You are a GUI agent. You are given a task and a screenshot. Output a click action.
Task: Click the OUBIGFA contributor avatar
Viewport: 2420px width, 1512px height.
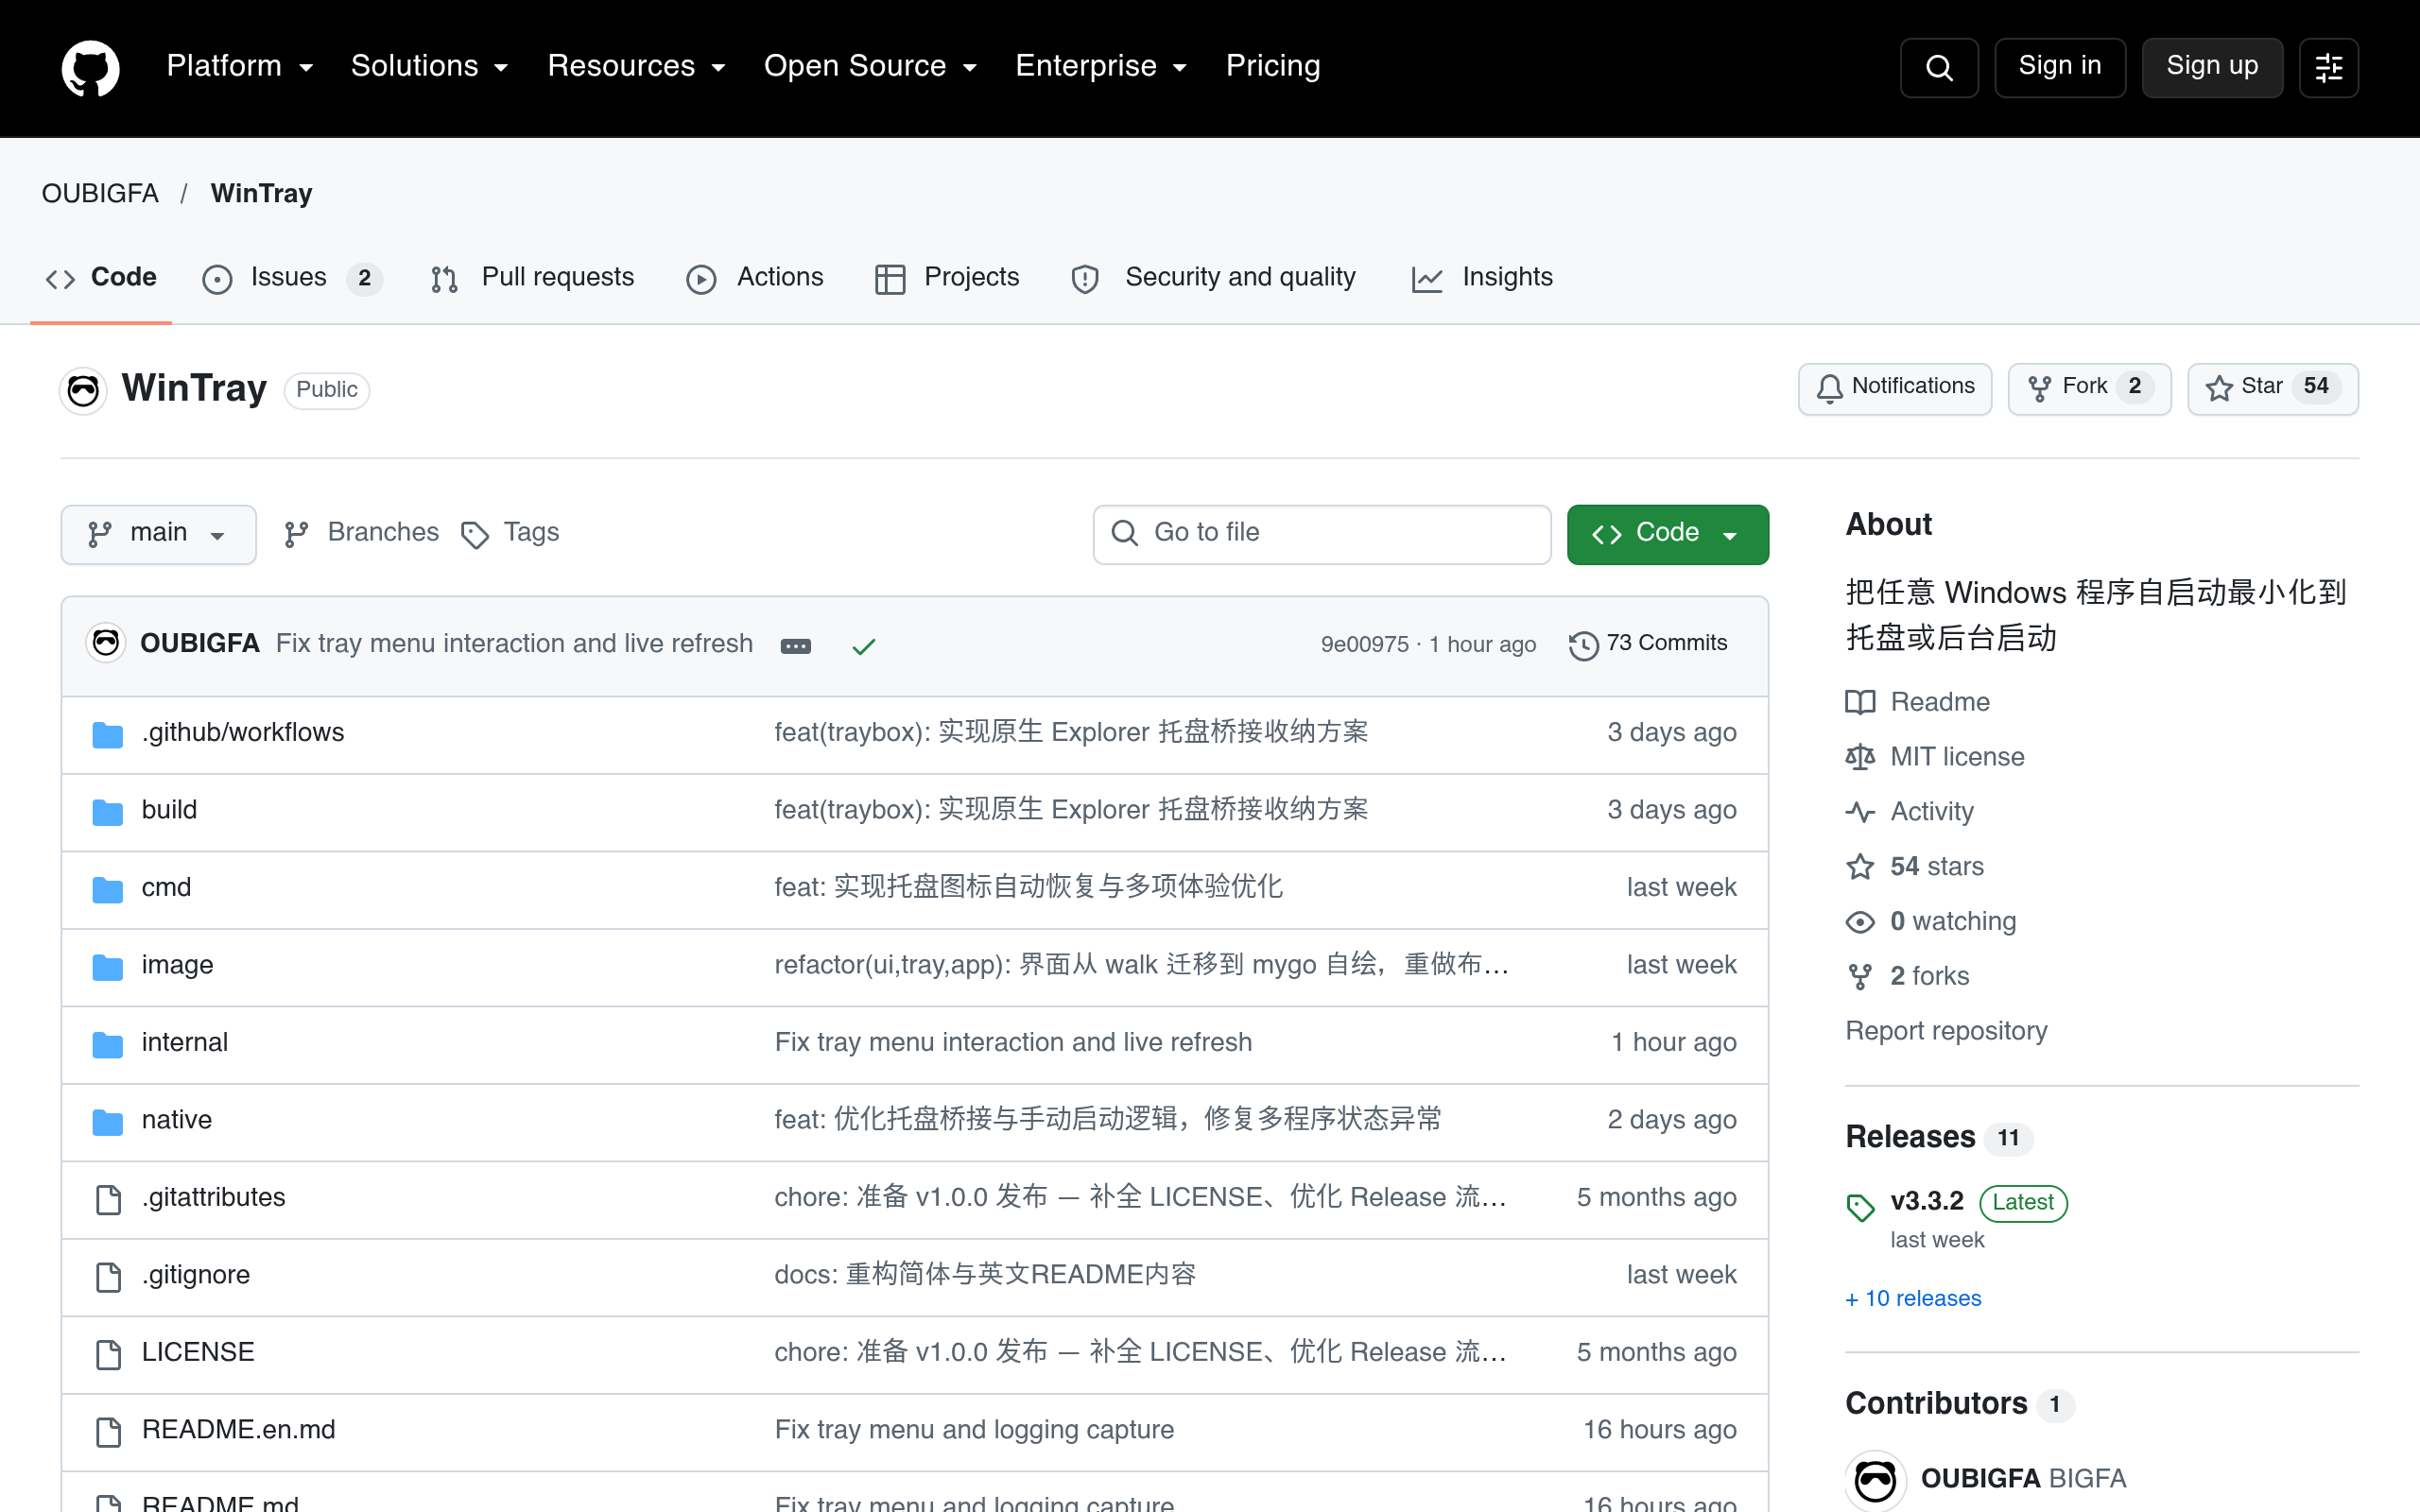tap(1875, 1480)
